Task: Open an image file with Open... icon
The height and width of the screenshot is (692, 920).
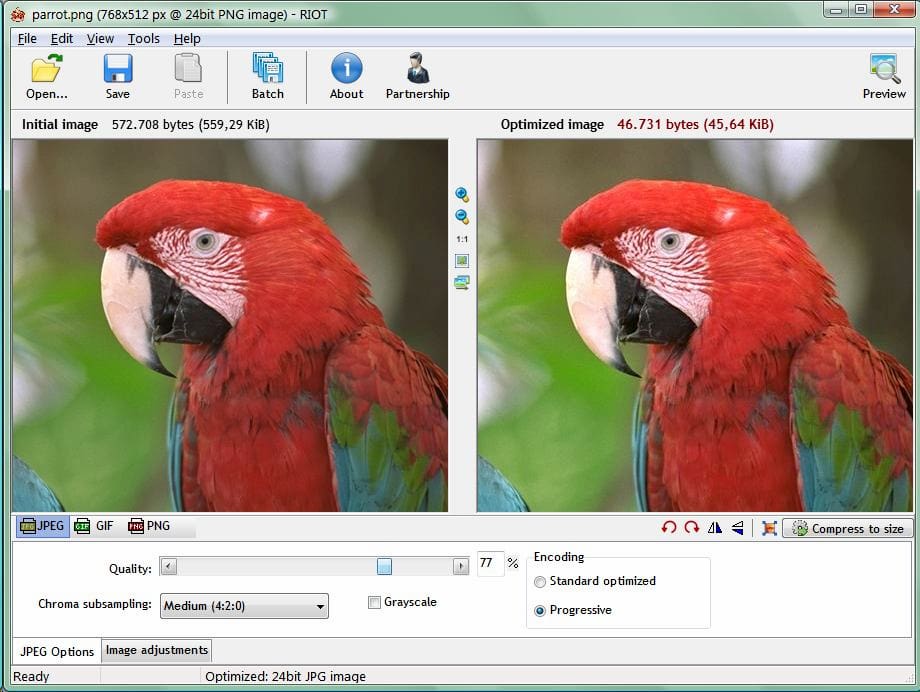Action: tap(46, 76)
